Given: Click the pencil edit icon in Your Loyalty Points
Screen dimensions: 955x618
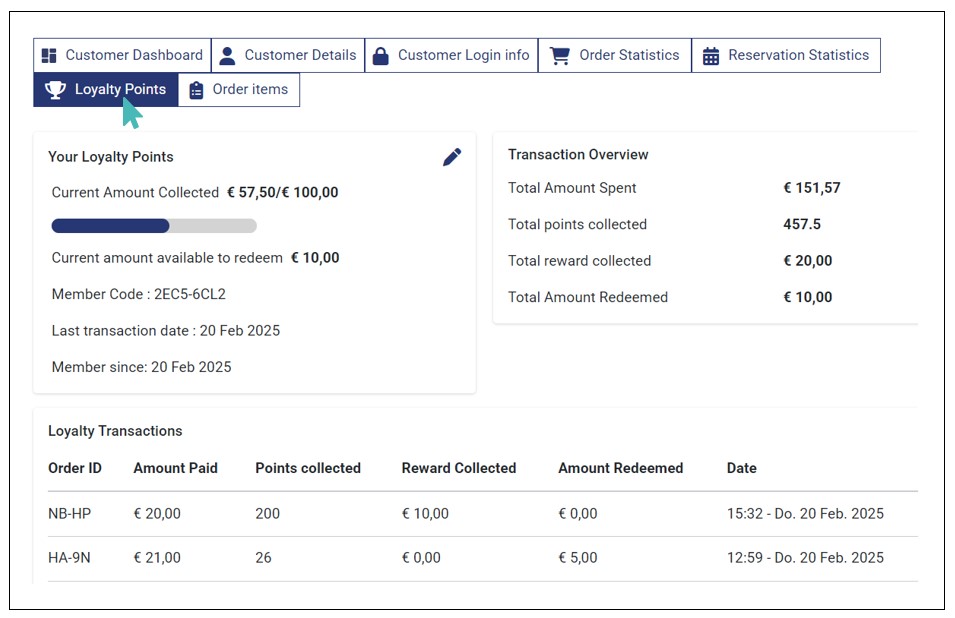Looking at the screenshot, I should click(452, 157).
